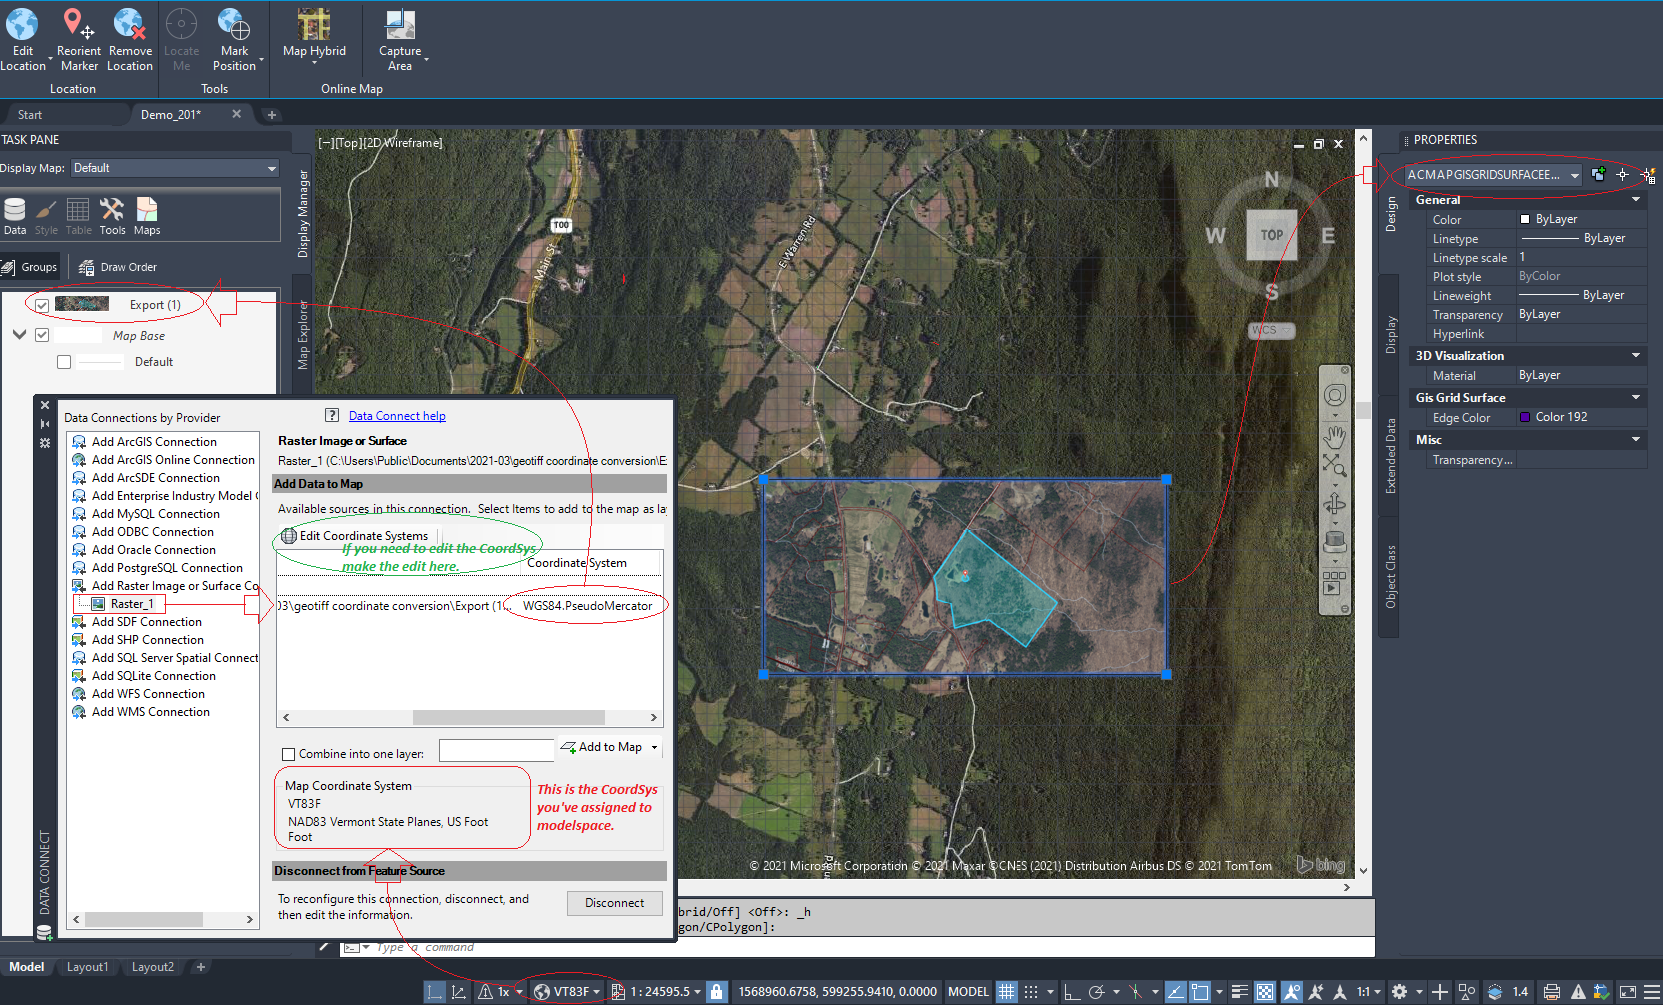Expand the 3D Visualization properties section
Image resolution: width=1663 pixels, height=1005 pixels.
click(1636, 355)
